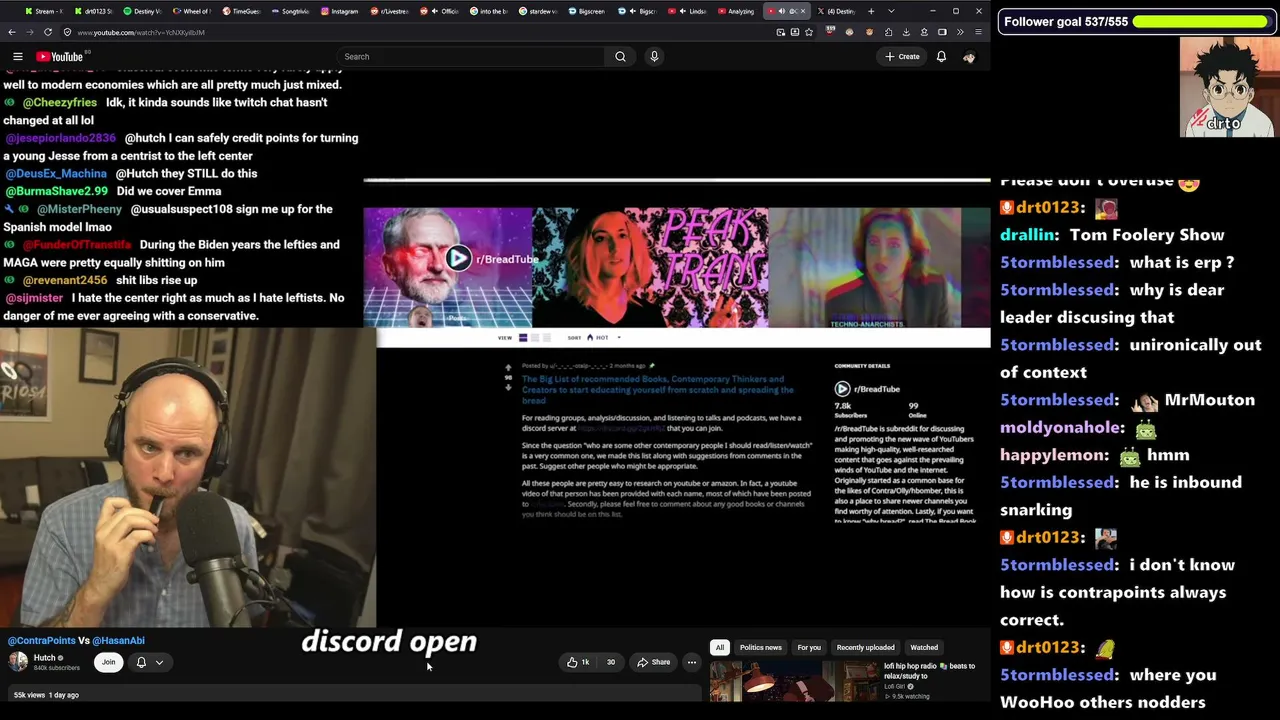Click the 55k views text
The image size is (1280, 720).
tap(29, 695)
